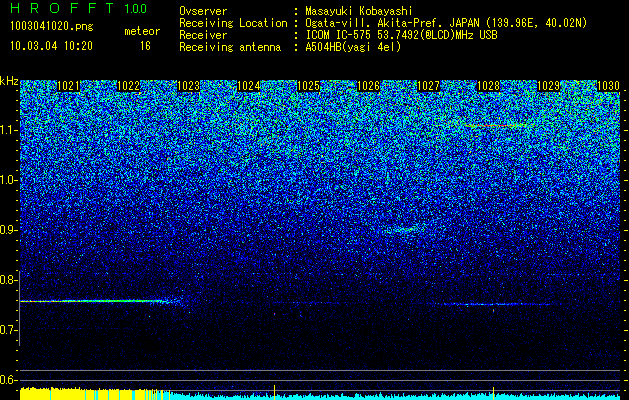Click the Ovserver label
Screen dimensions: 629x400
point(203,11)
